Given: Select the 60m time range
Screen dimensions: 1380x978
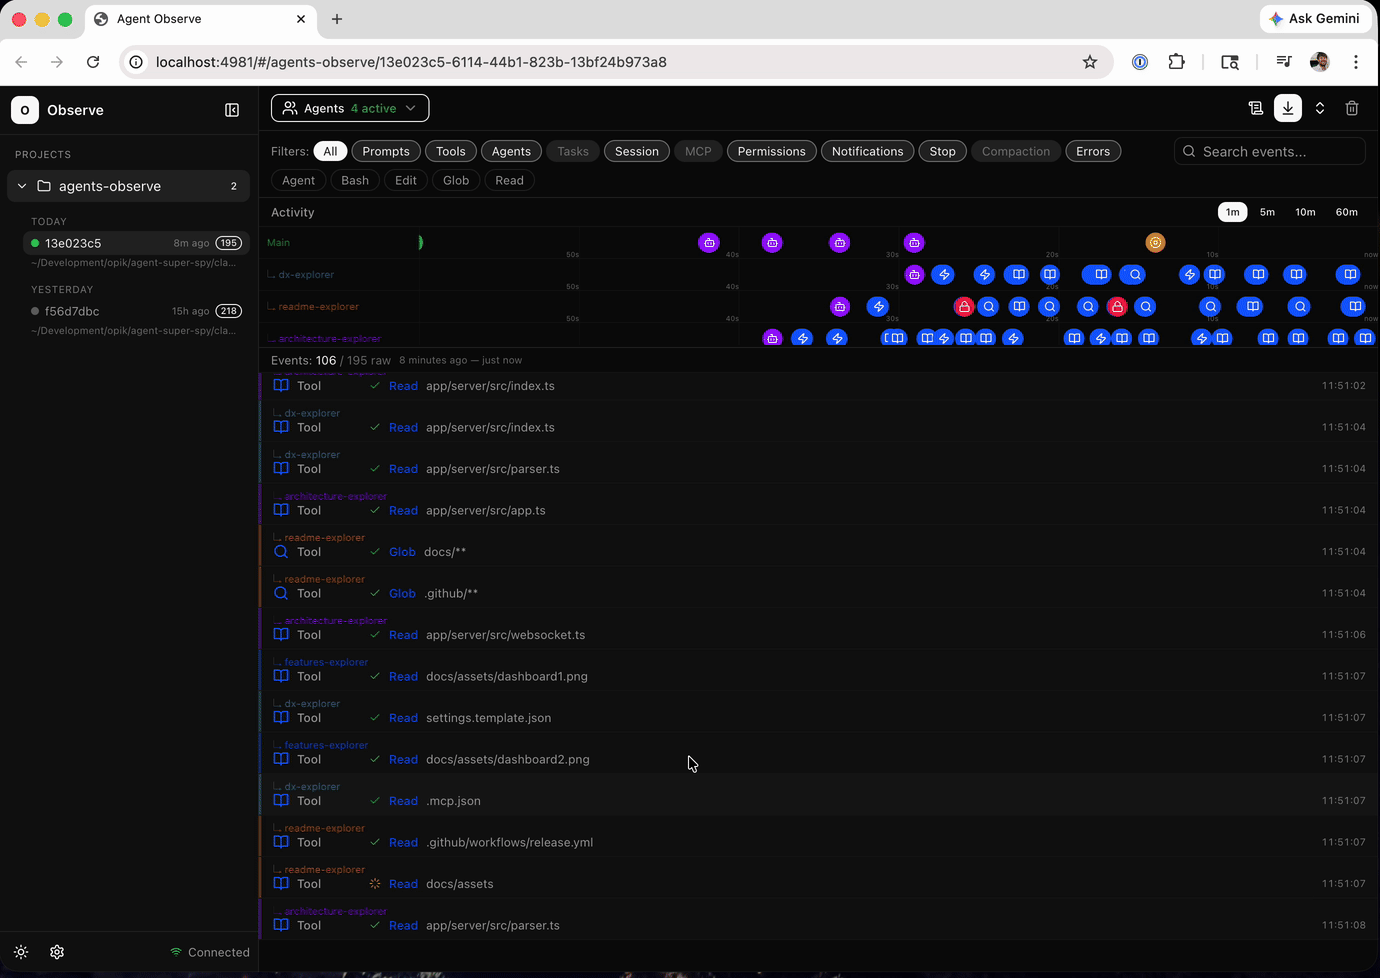Looking at the screenshot, I should point(1347,212).
